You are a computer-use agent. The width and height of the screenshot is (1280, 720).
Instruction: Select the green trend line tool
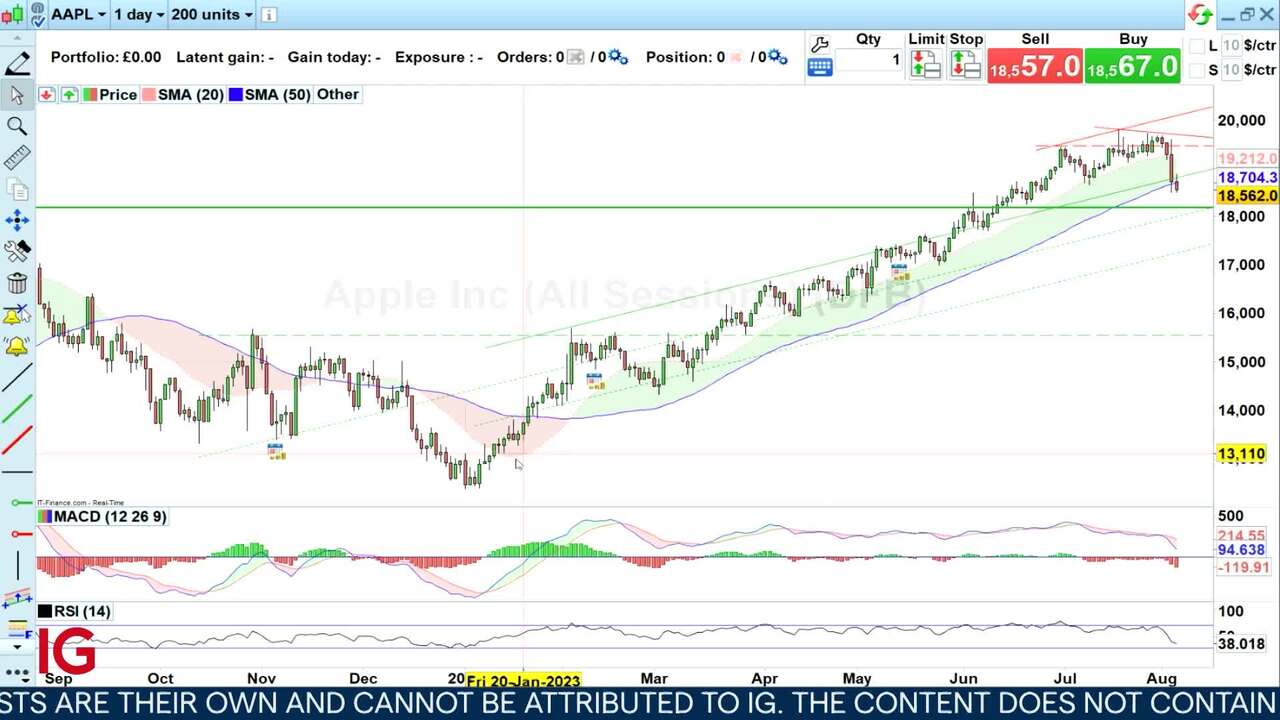(x=17, y=409)
